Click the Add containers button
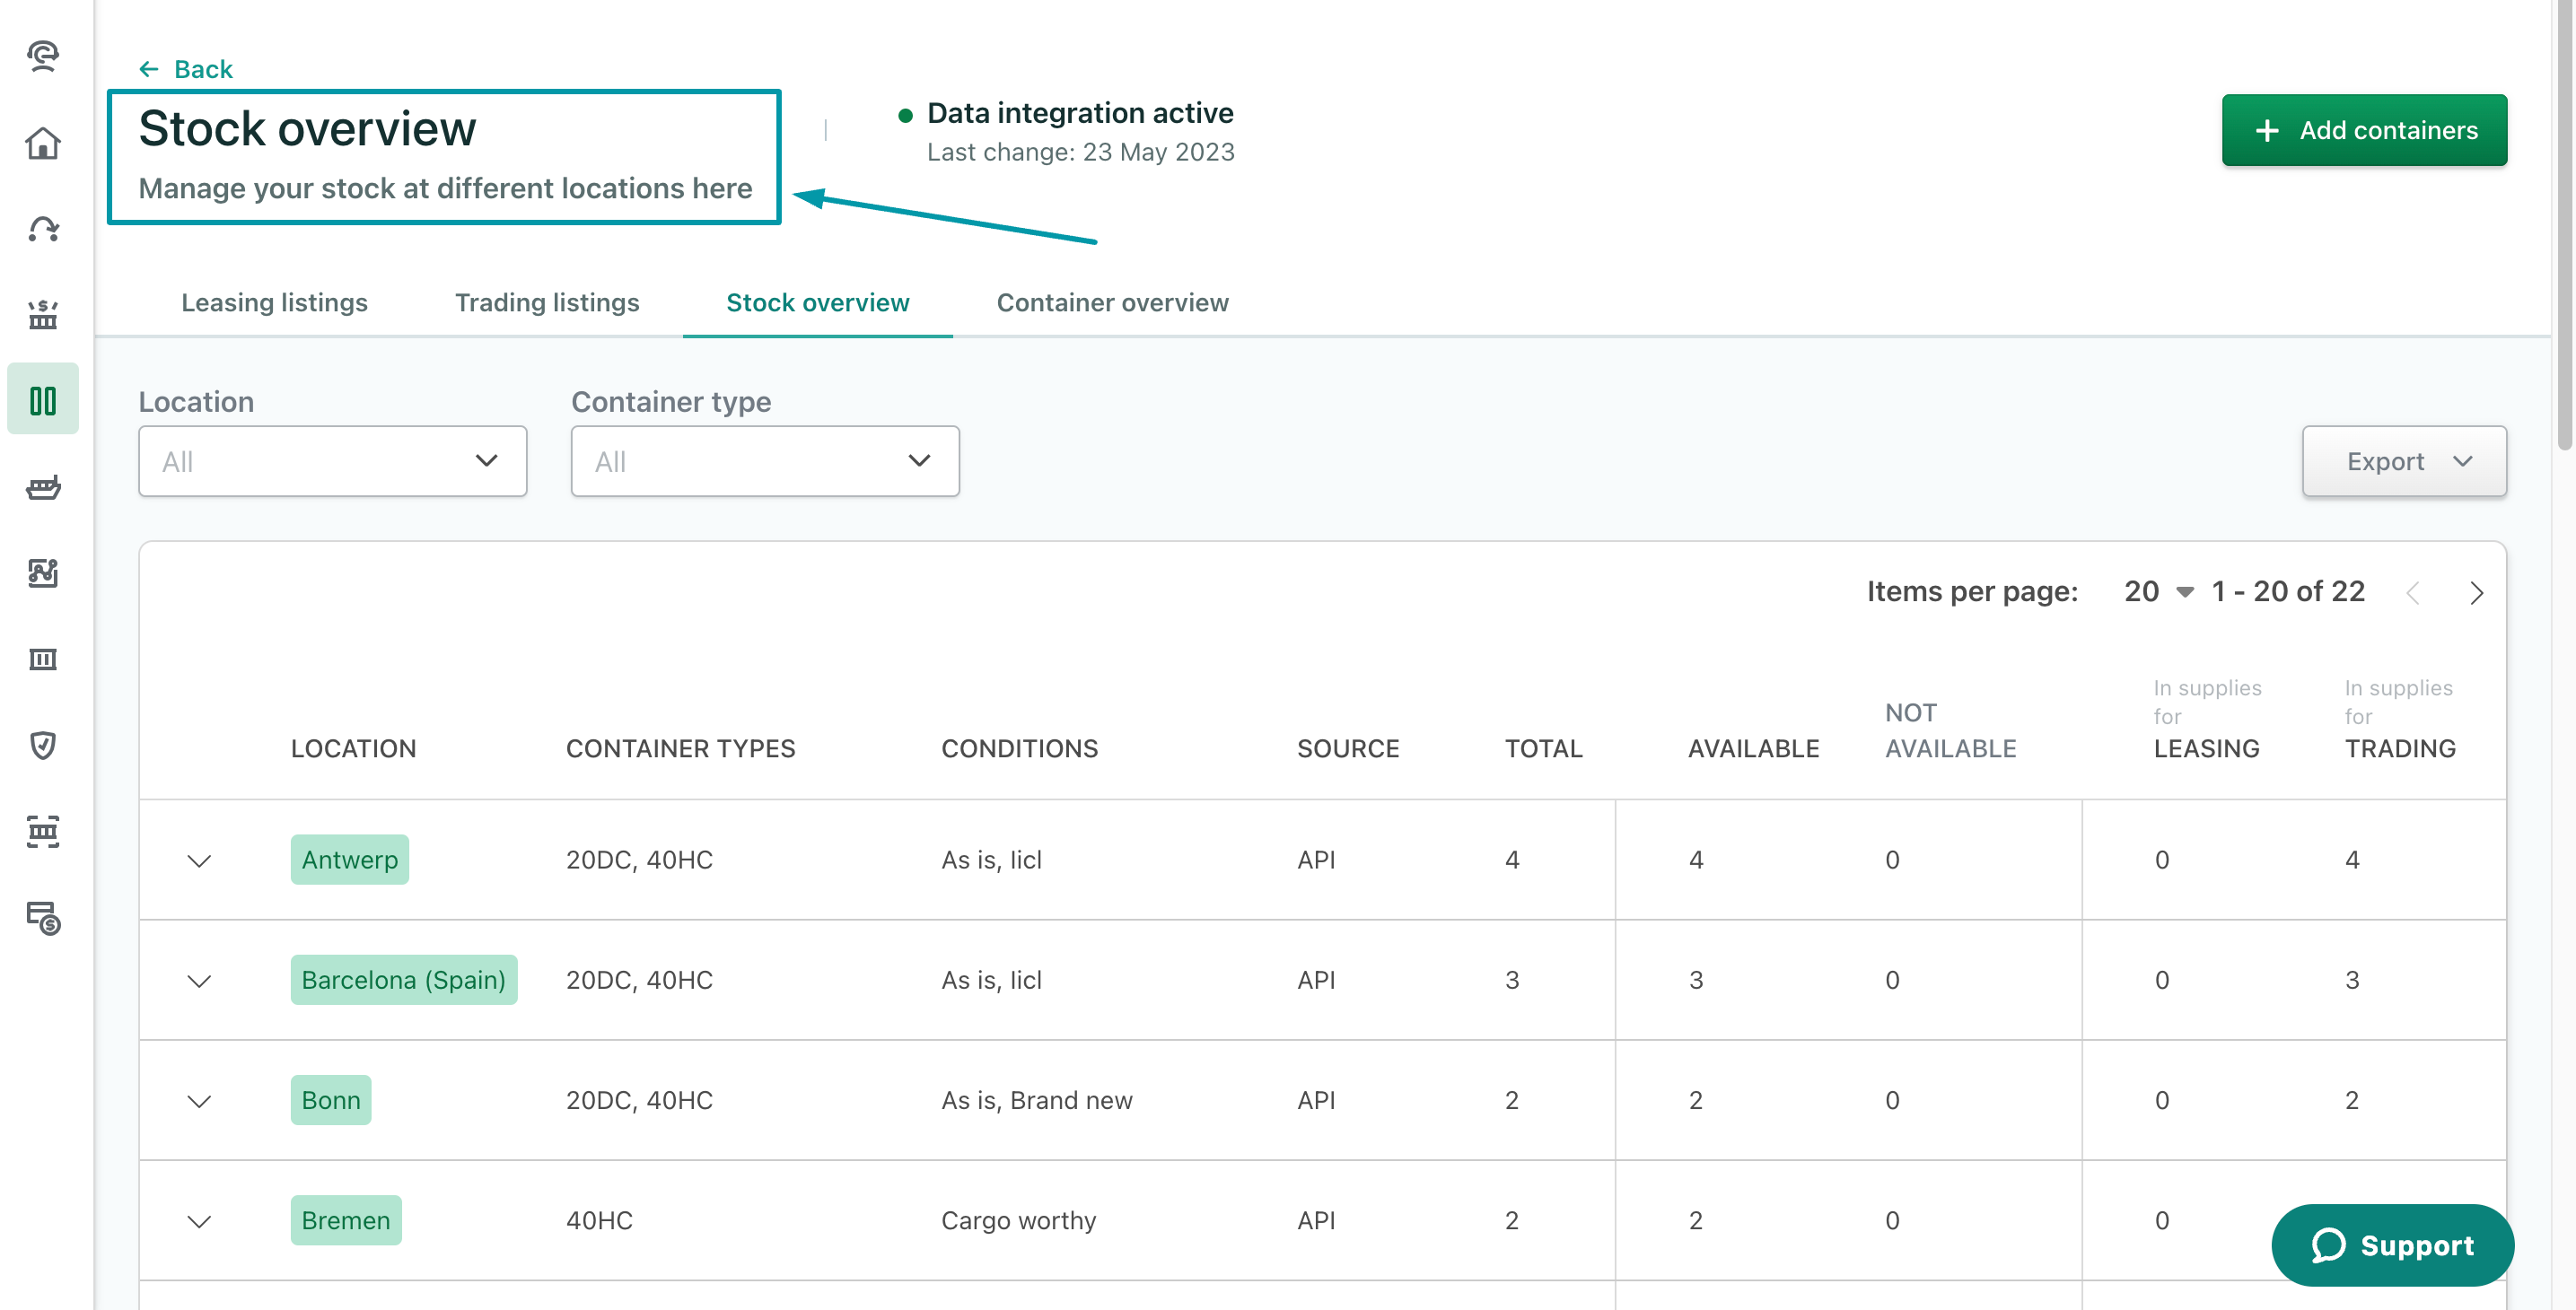The width and height of the screenshot is (2576, 1310). tap(2363, 130)
